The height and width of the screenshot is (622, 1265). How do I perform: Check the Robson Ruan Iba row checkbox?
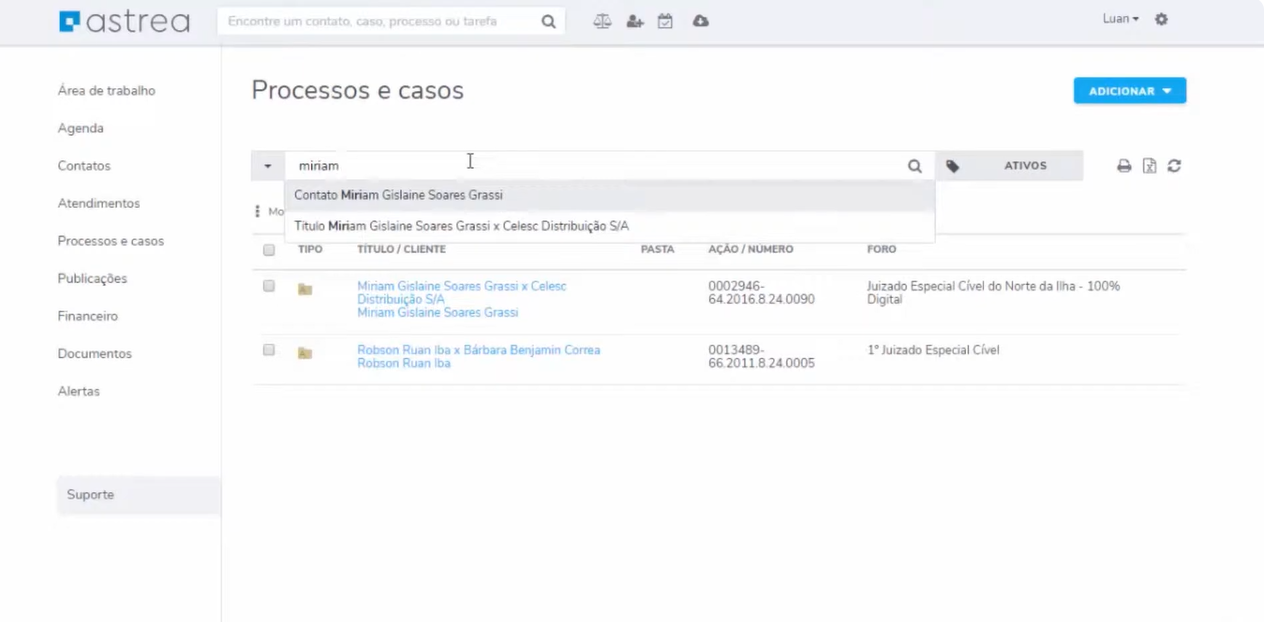point(269,350)
